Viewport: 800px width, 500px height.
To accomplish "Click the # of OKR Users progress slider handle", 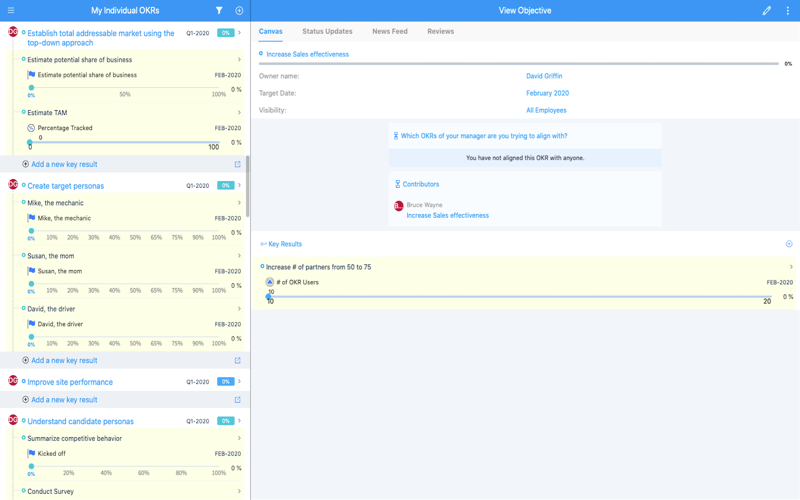I will (268, 296).
